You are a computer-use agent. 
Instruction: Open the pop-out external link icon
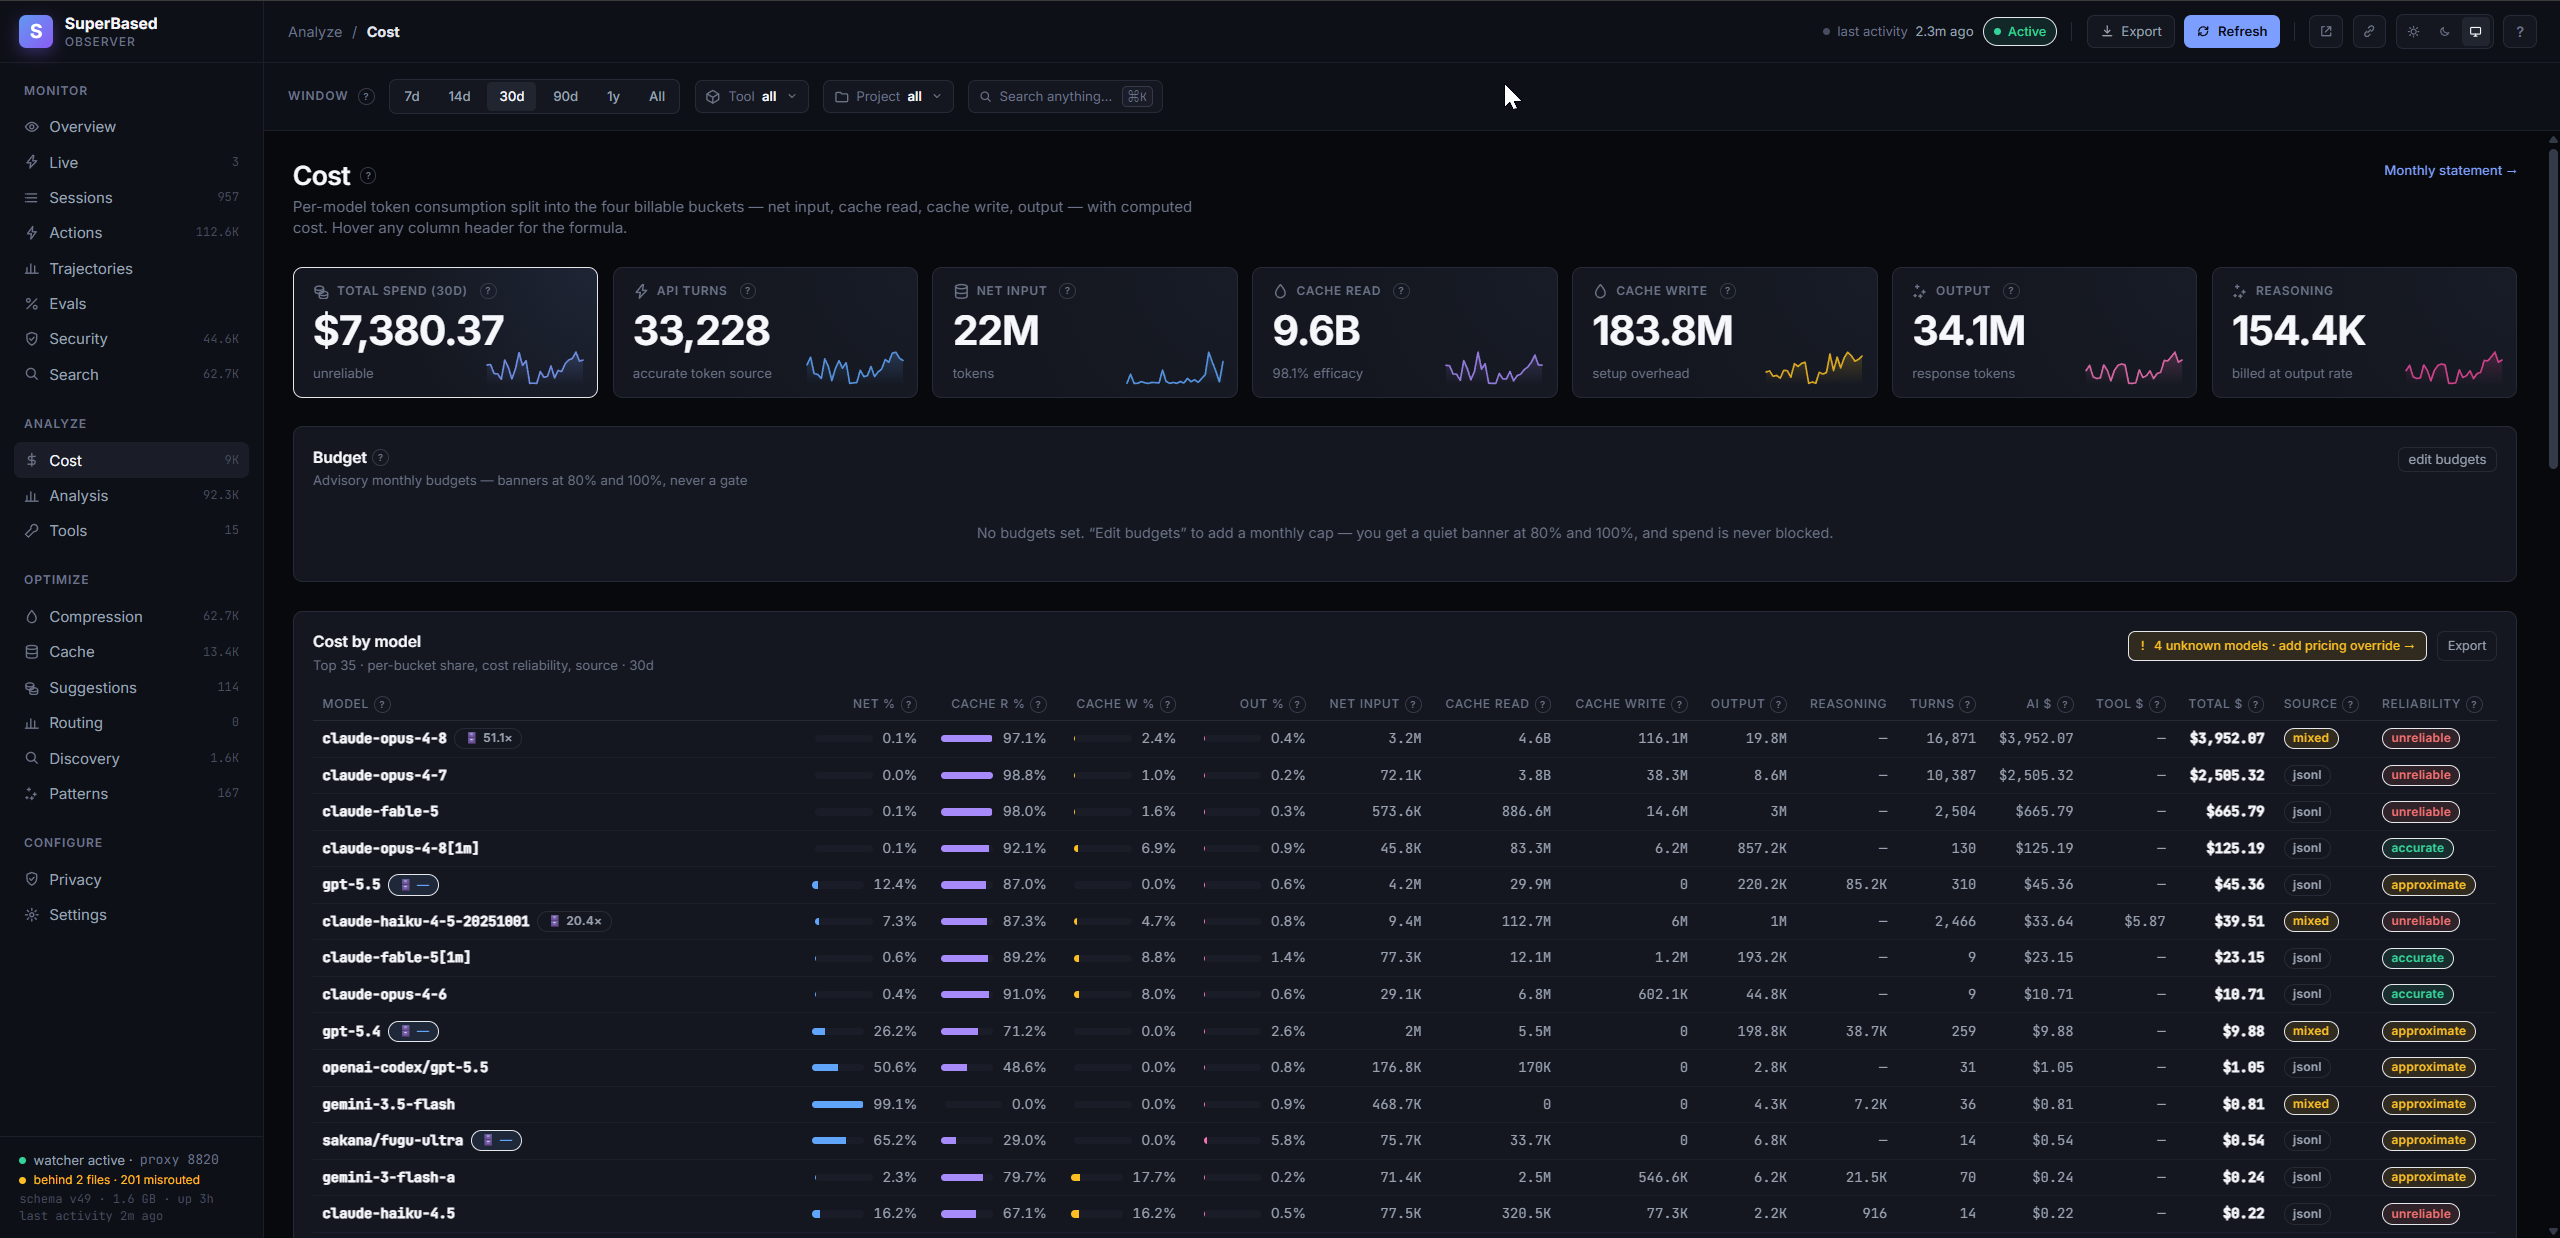[2326, 31]
